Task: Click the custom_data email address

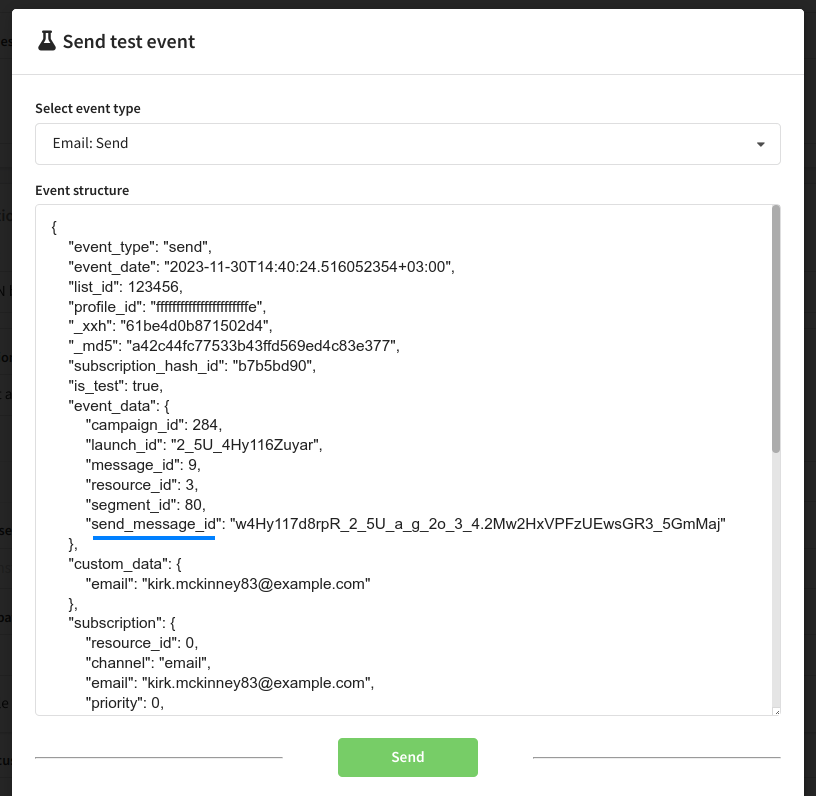Action: [x=257, y=583]
